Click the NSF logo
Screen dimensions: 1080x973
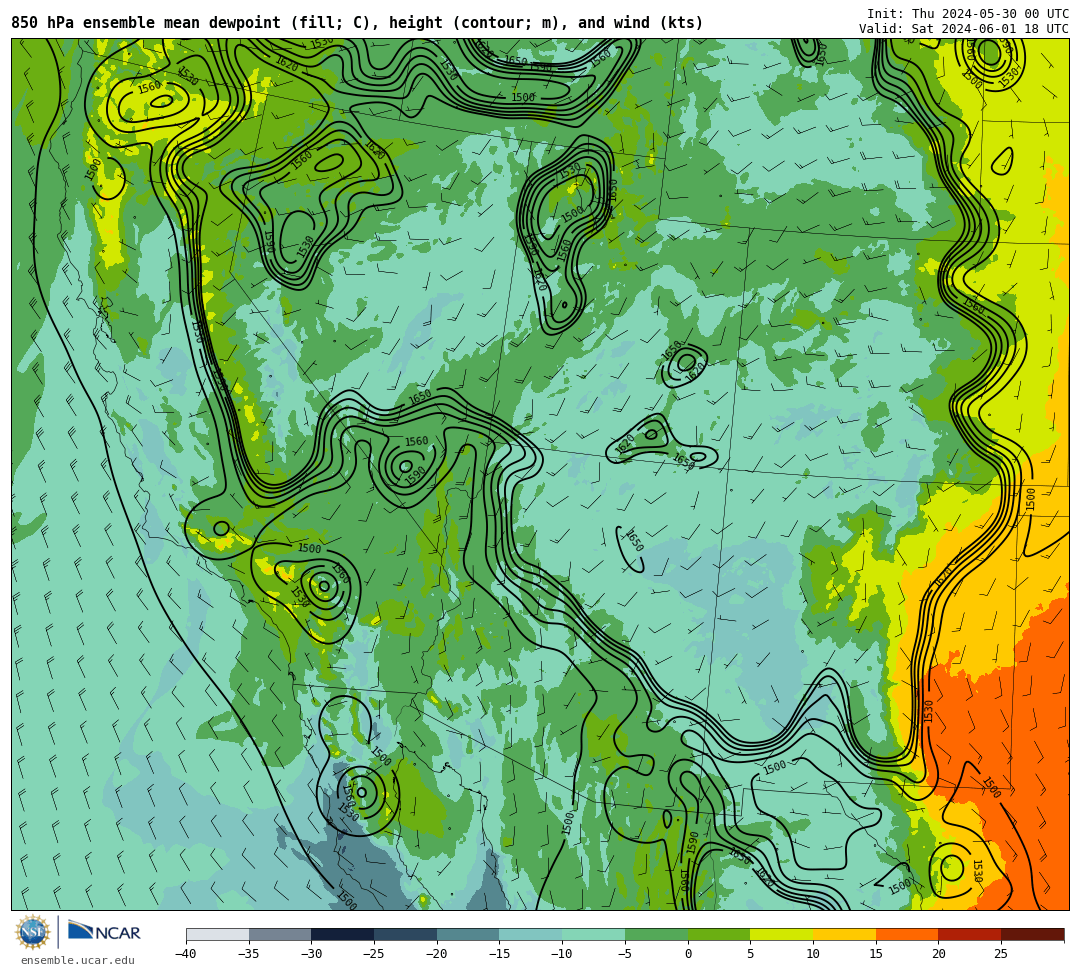33,932
